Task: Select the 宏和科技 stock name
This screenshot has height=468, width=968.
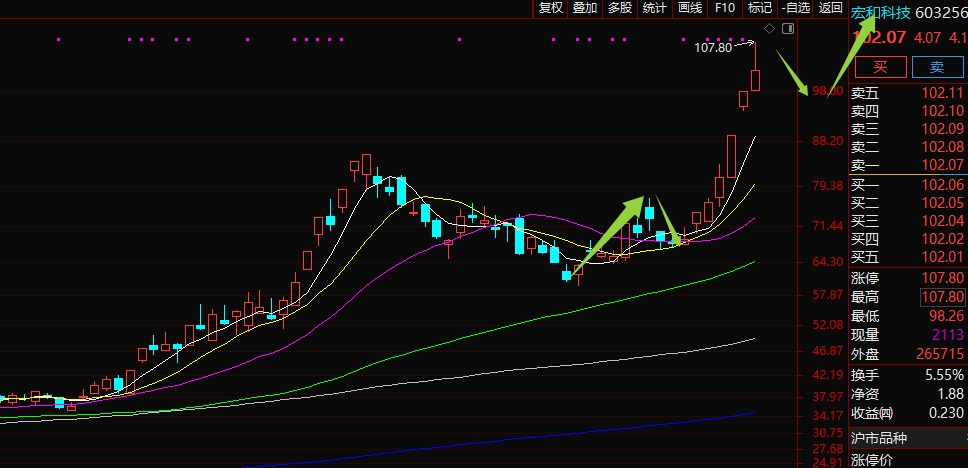Action: point(880,12)
